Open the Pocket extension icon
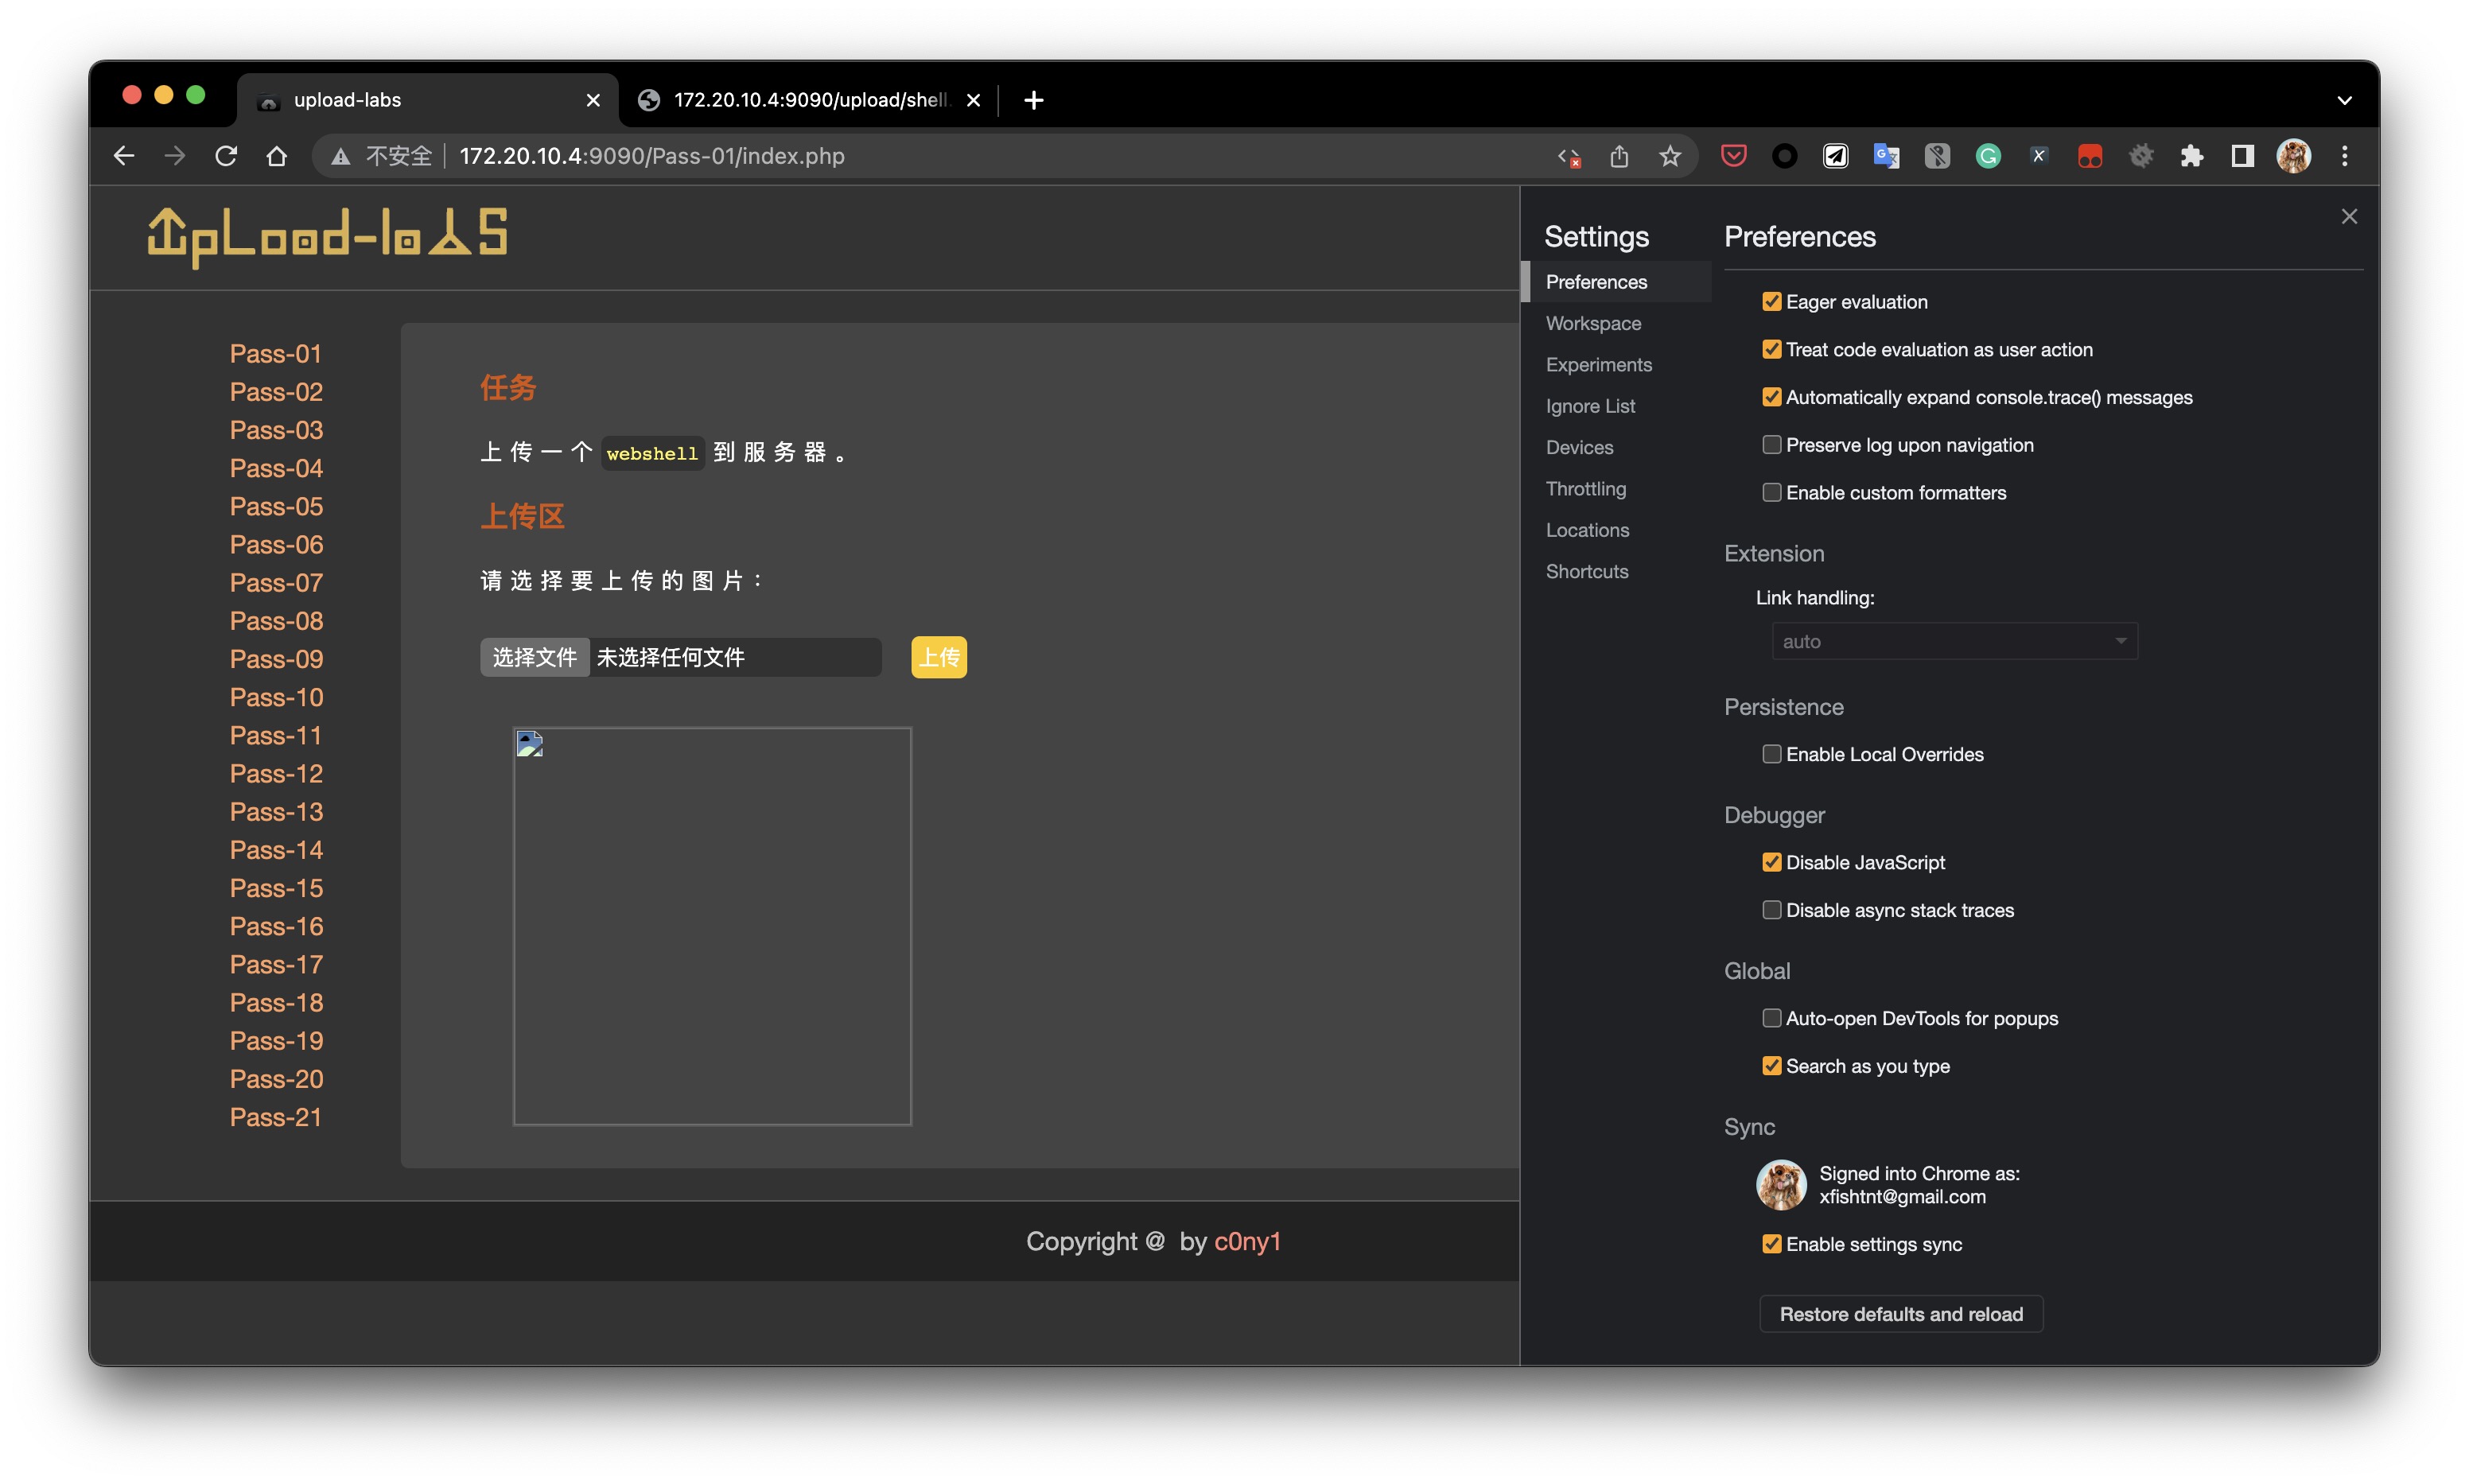Viewport: 2469px width, 1484px height. click(1733, 156)
